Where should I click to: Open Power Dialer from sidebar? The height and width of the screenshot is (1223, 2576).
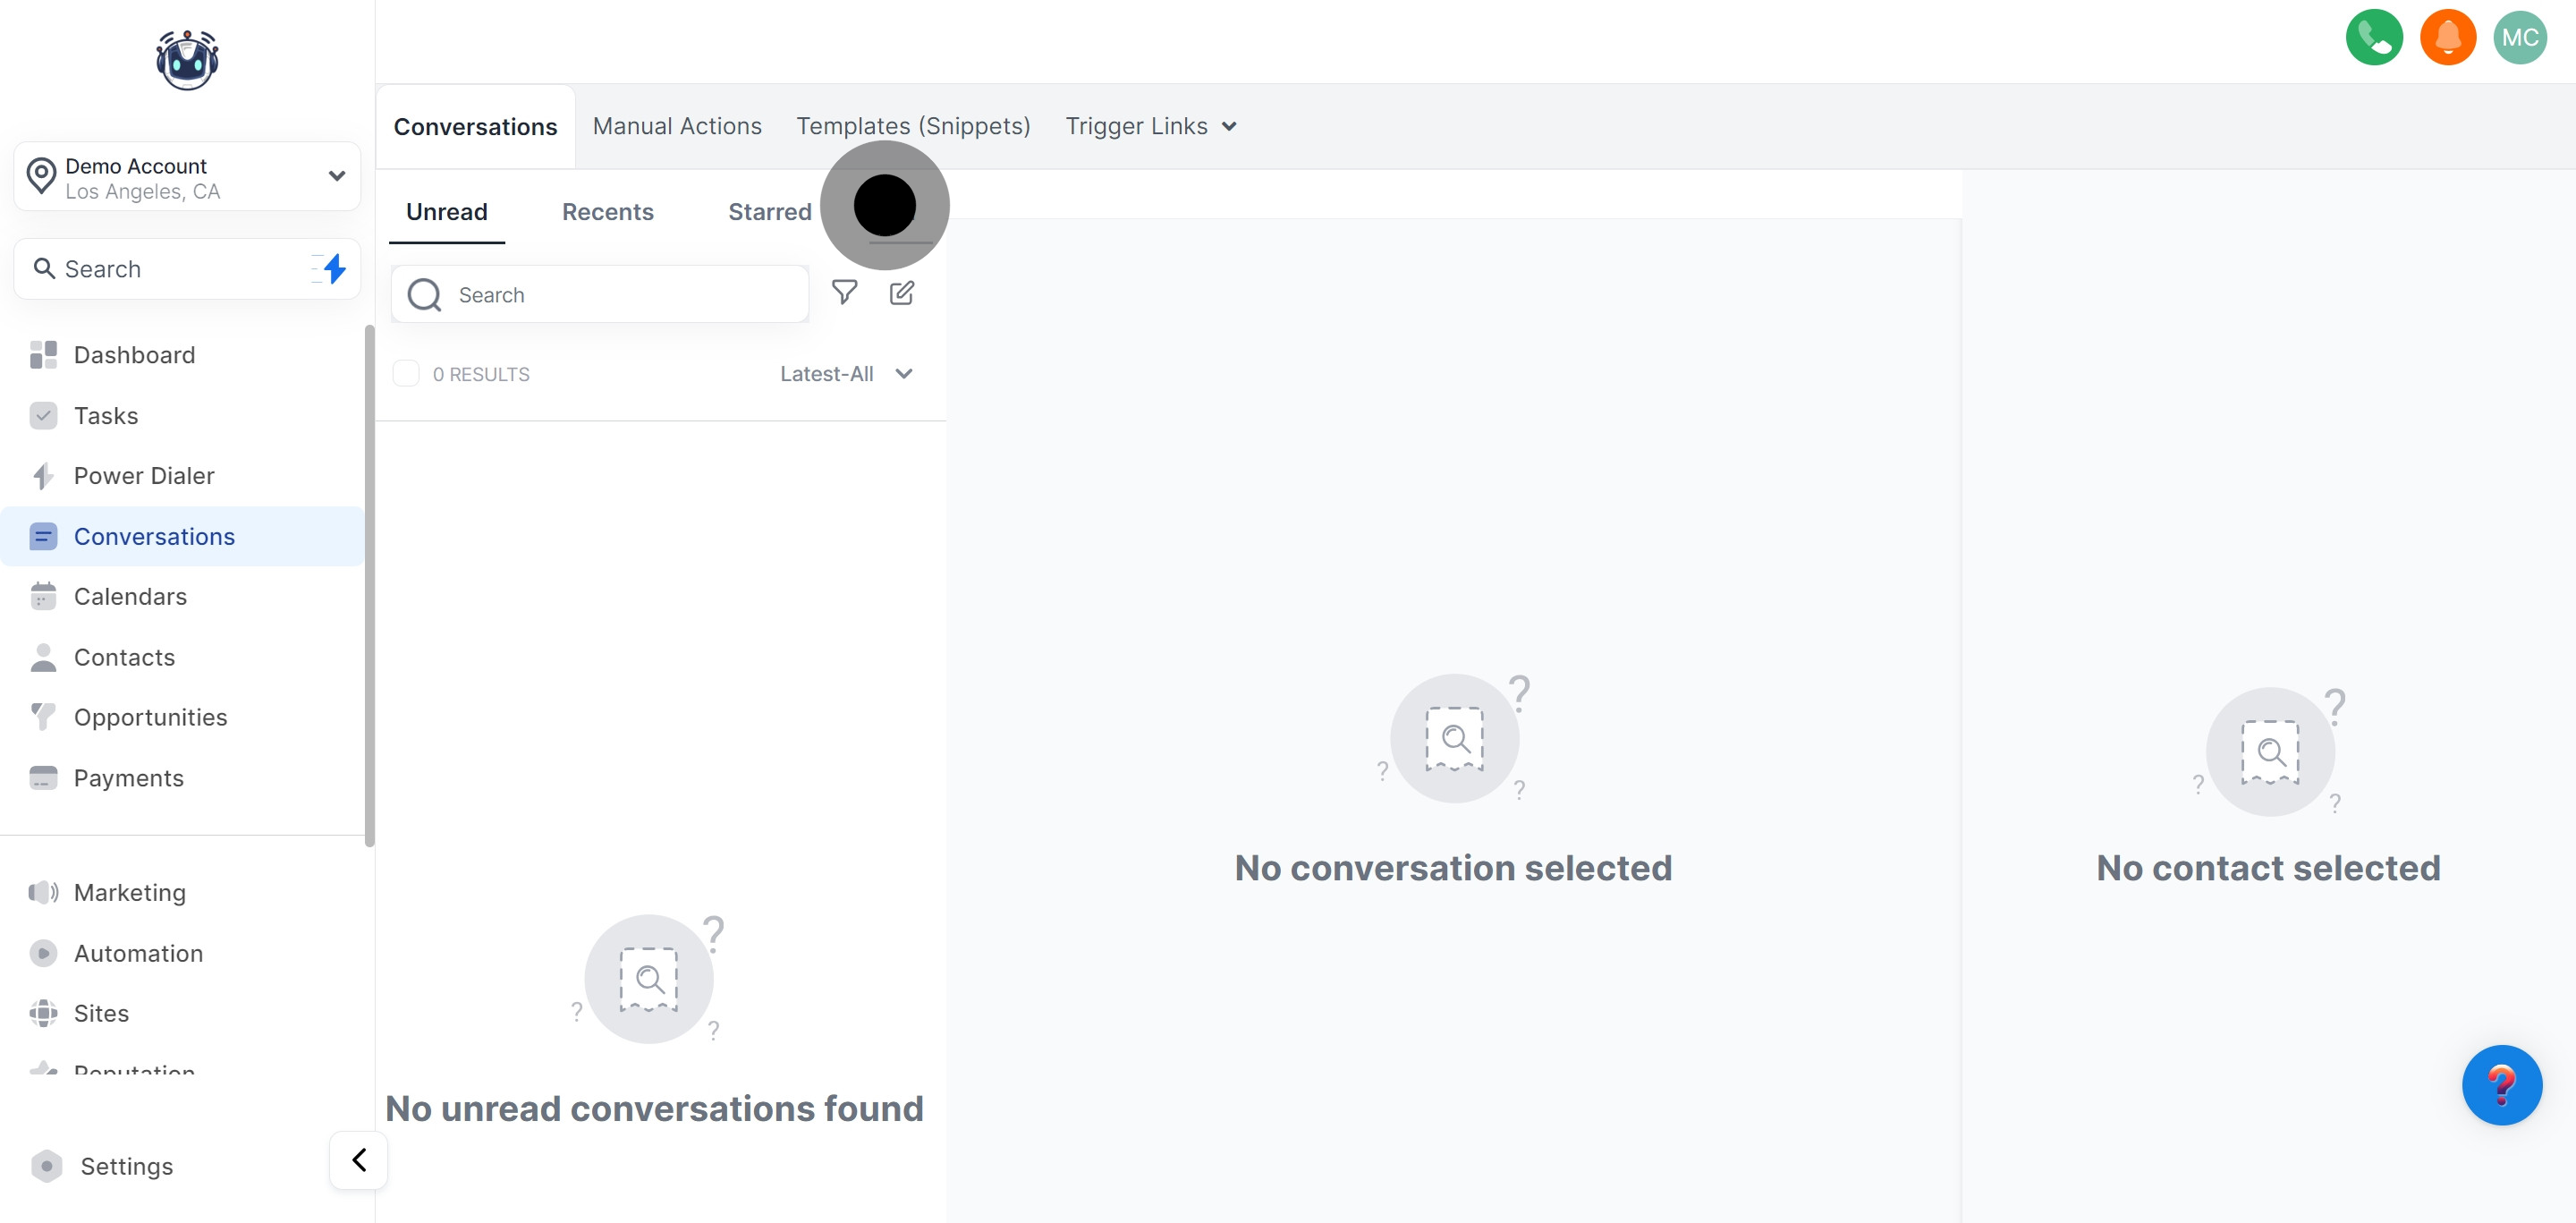pyautogui.click(x=144, y=476)
